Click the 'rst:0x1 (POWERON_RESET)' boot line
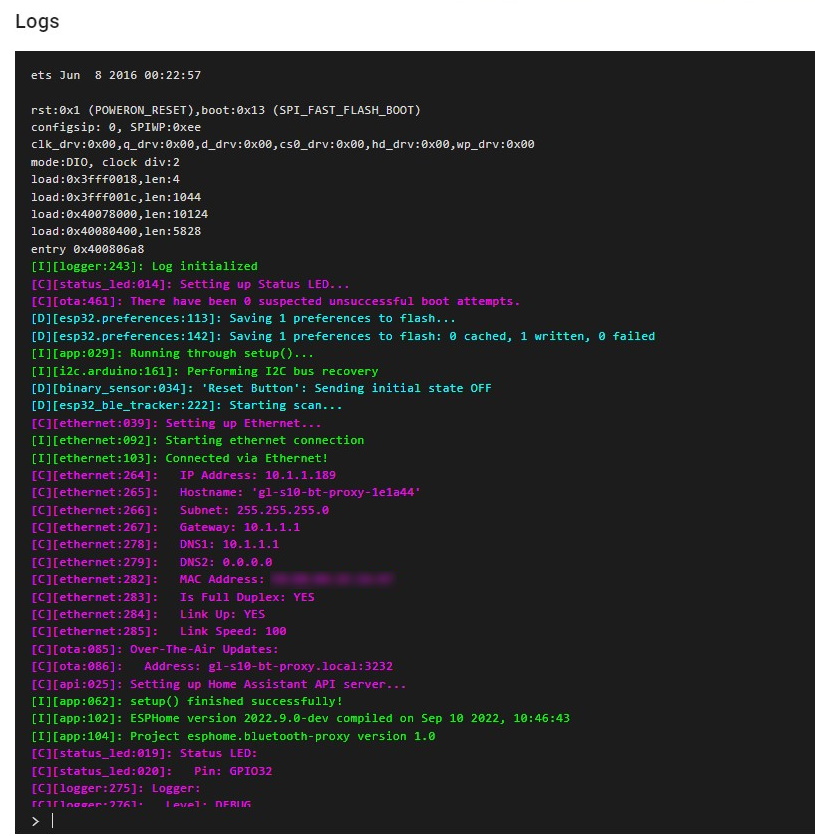815x836 pixels. (x=225, y=110)
